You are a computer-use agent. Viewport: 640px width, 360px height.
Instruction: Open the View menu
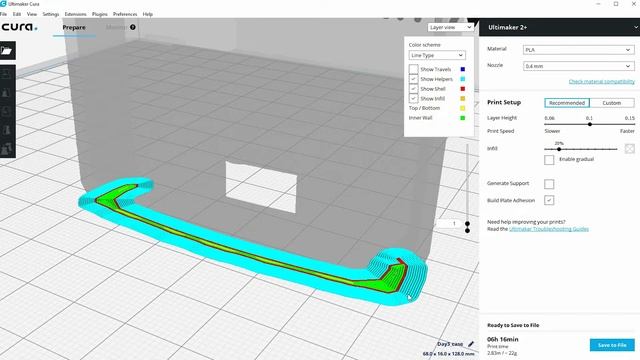click(32, 14)
